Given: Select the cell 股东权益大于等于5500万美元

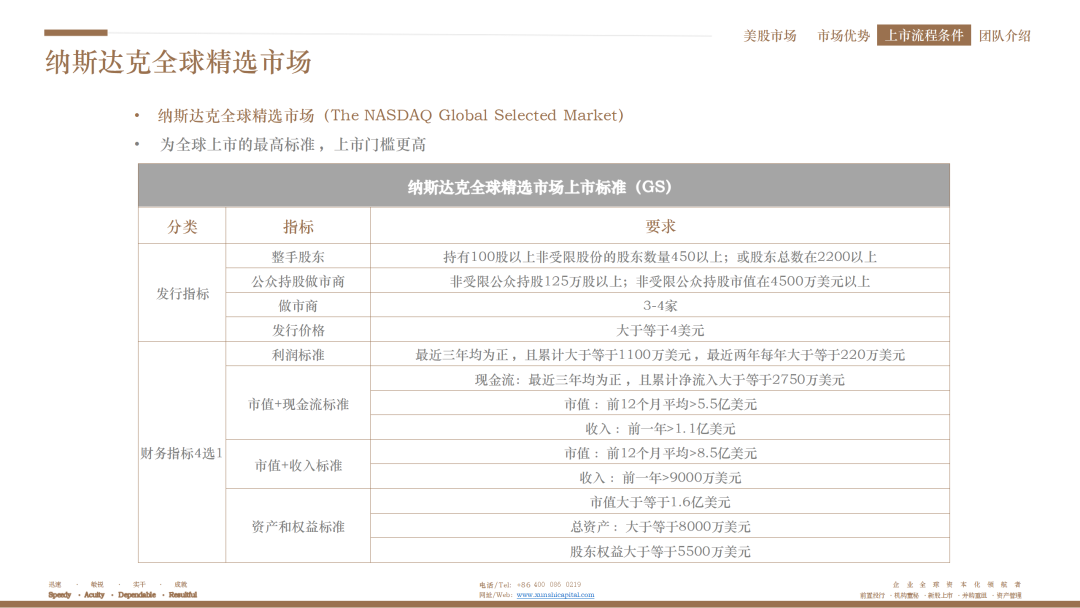Looking at the screenshot, I should (x=660, y=551).
